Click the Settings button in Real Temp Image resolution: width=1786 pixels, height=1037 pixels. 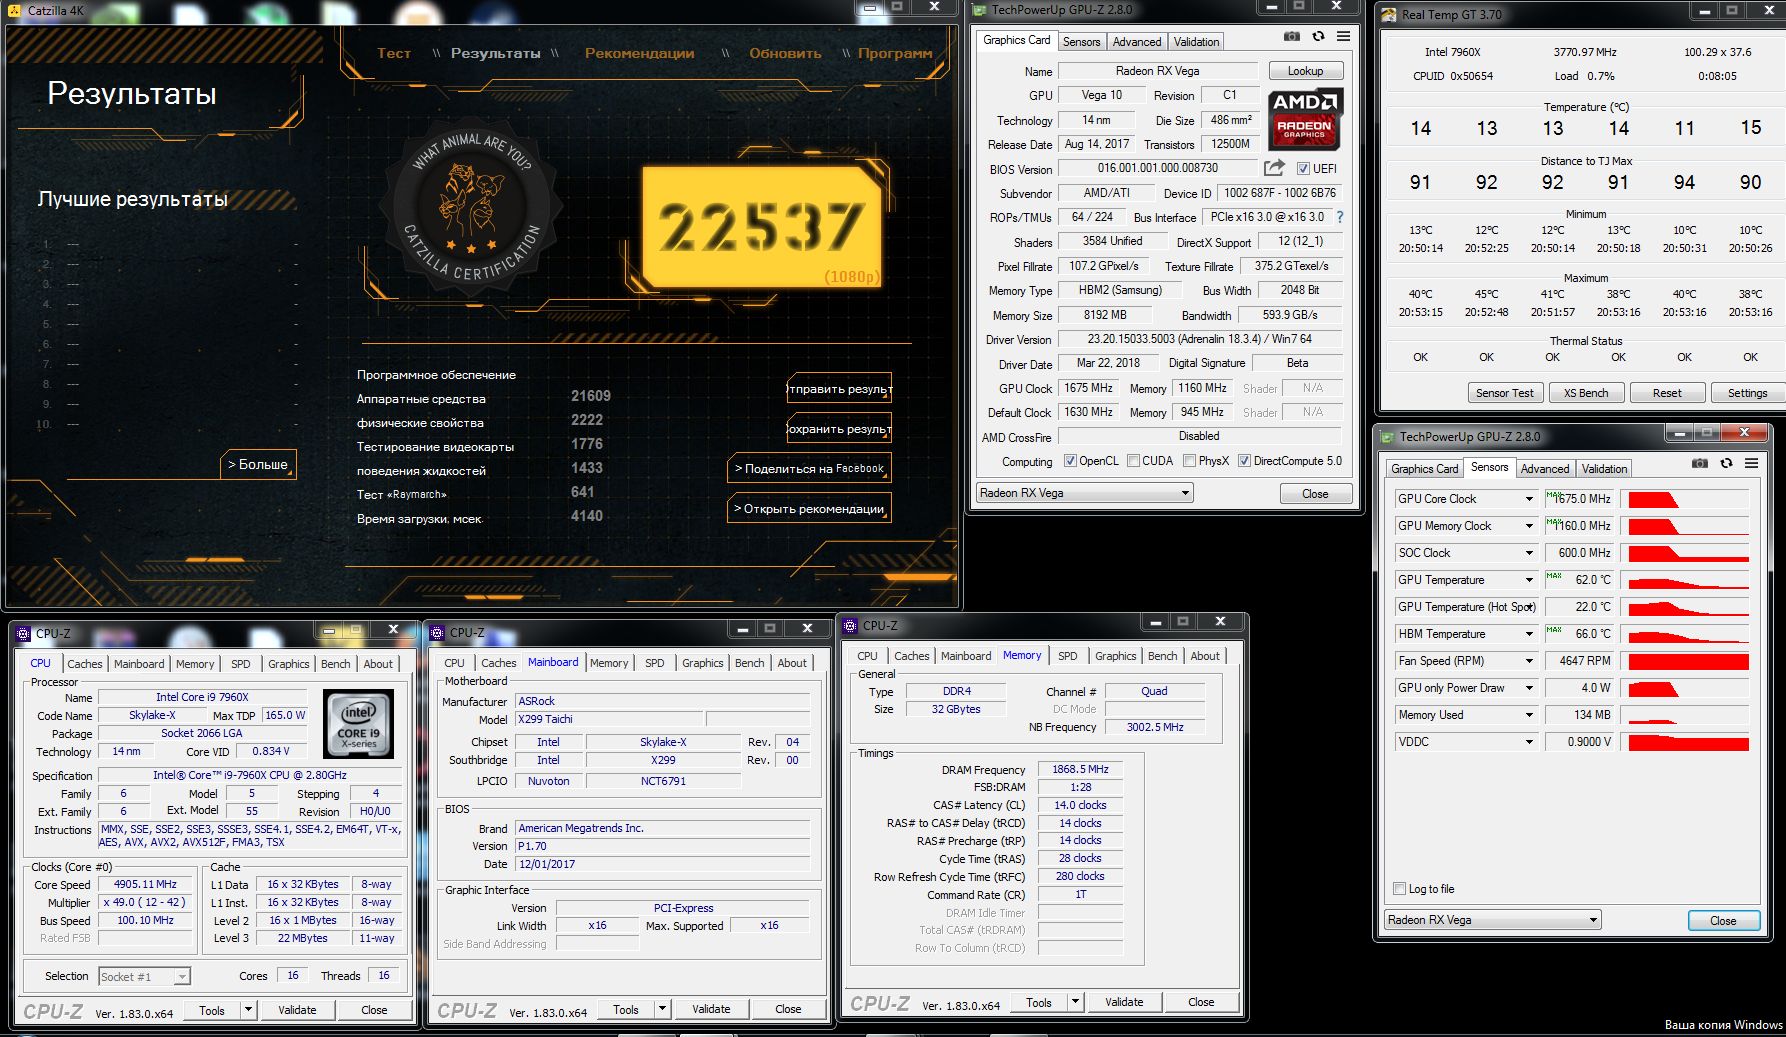(1747, 393)
